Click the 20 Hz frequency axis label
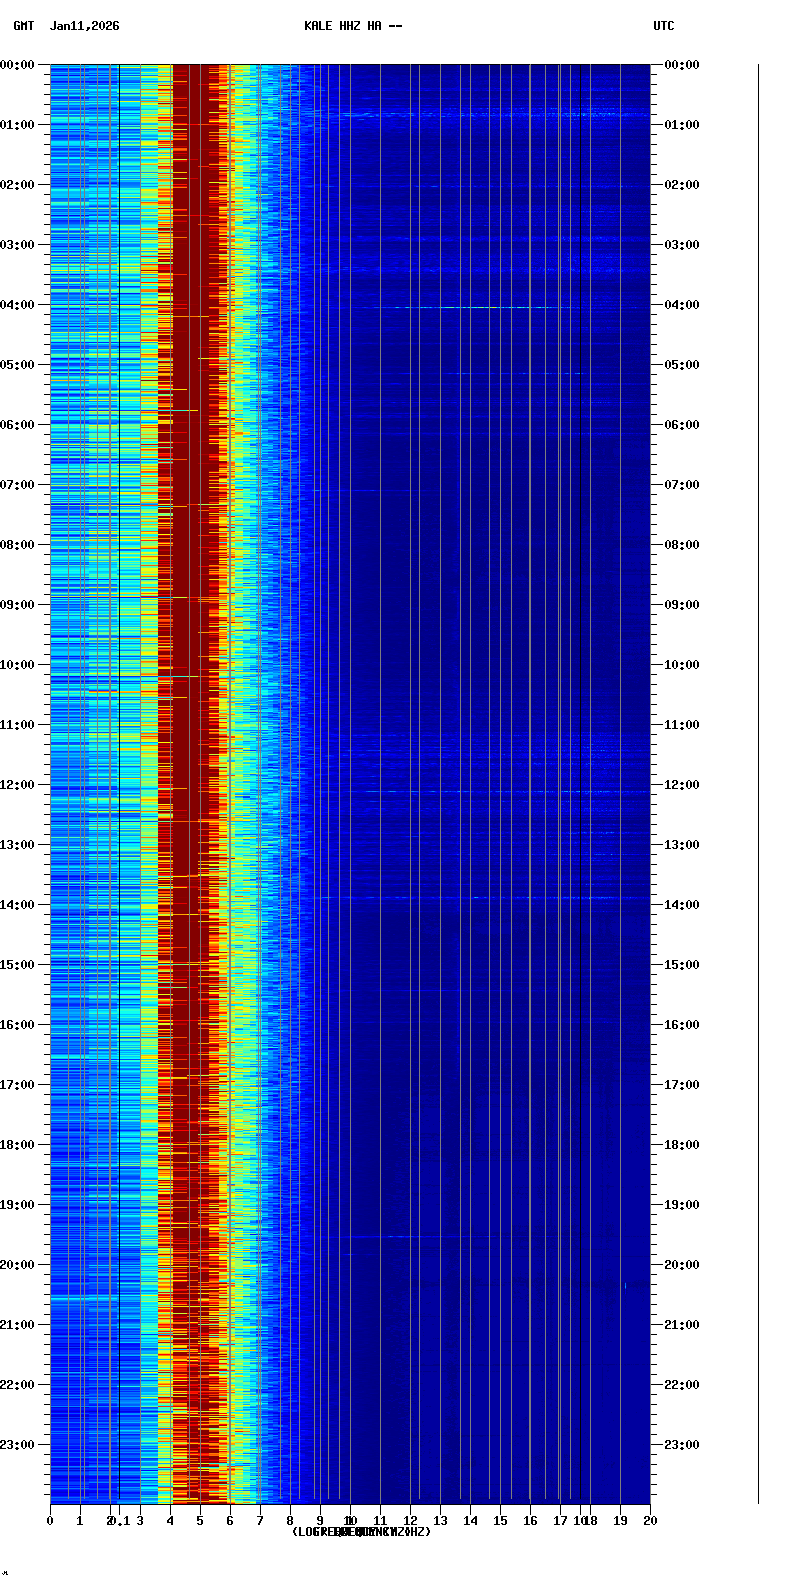 tap(650, 1521)
